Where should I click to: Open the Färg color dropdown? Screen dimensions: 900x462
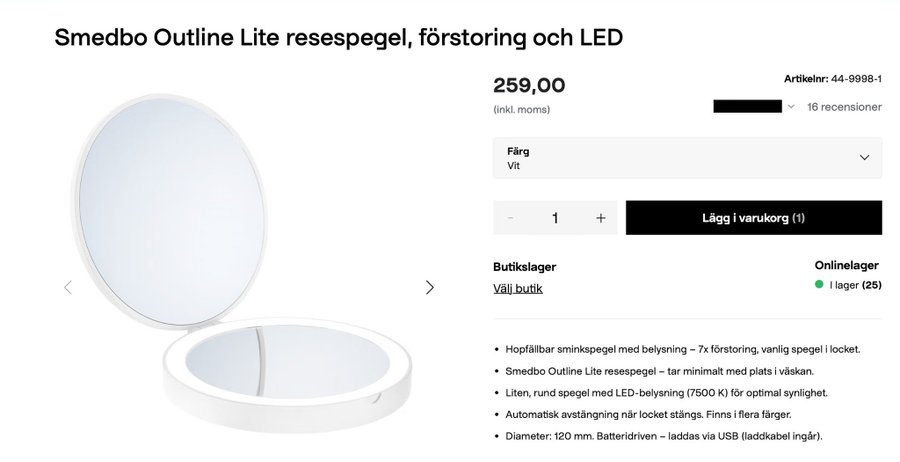pos(687,158)
